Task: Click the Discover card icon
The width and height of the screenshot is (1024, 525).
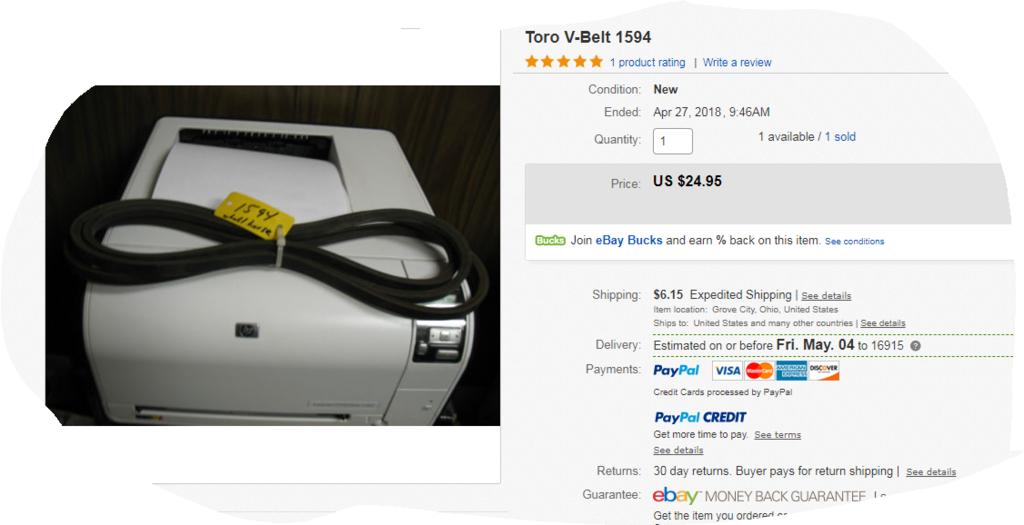Action: click(824, 371)
